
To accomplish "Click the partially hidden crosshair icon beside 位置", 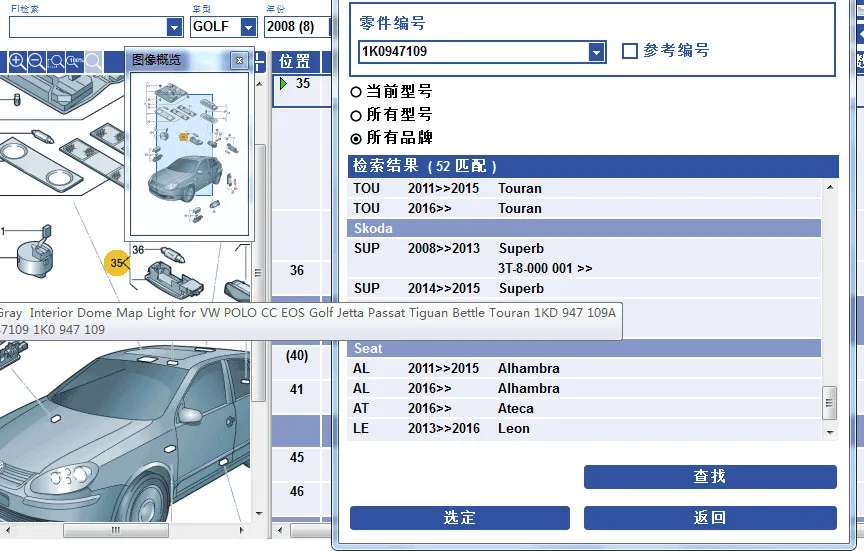I will tap(260, 62).
